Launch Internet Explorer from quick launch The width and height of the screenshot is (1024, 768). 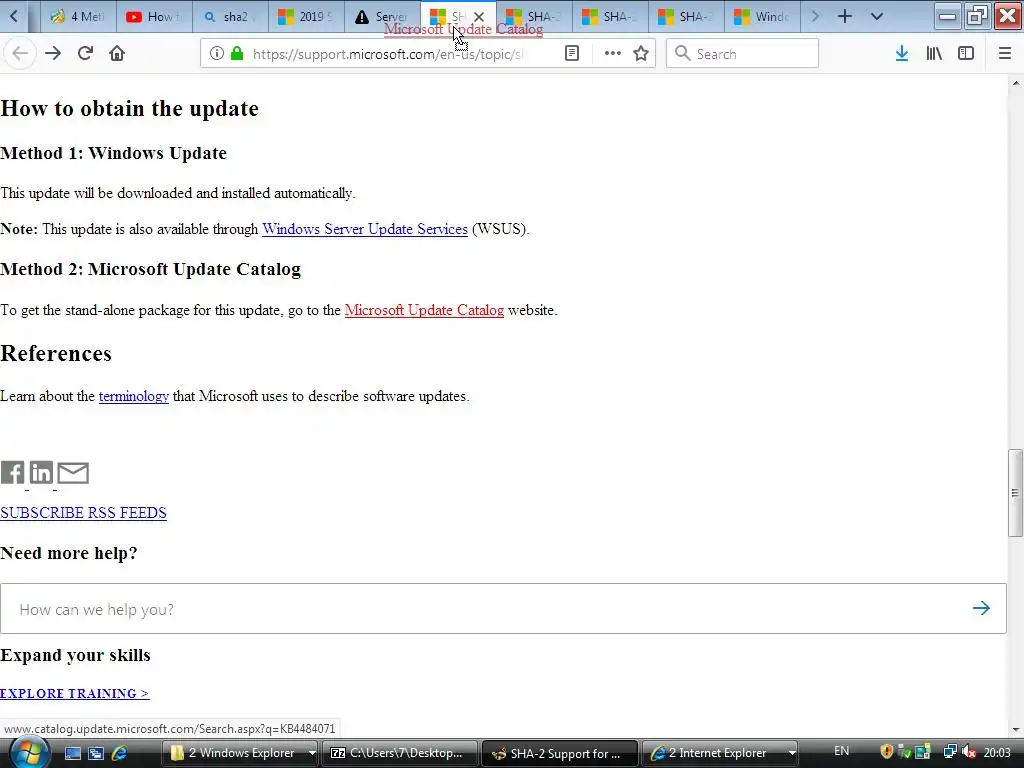click(x=120, y=754)
